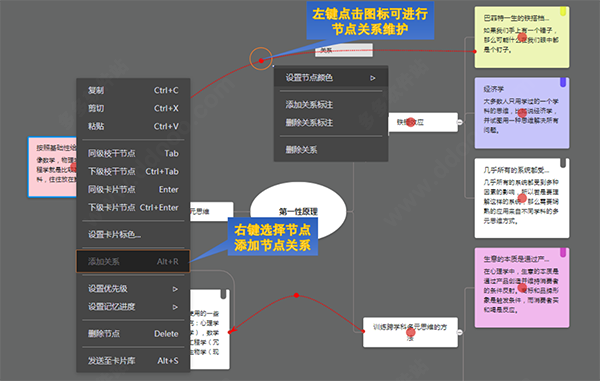Select the purple 经济学 card
This screenshot has width=600, height=381.
click(522, 113)
